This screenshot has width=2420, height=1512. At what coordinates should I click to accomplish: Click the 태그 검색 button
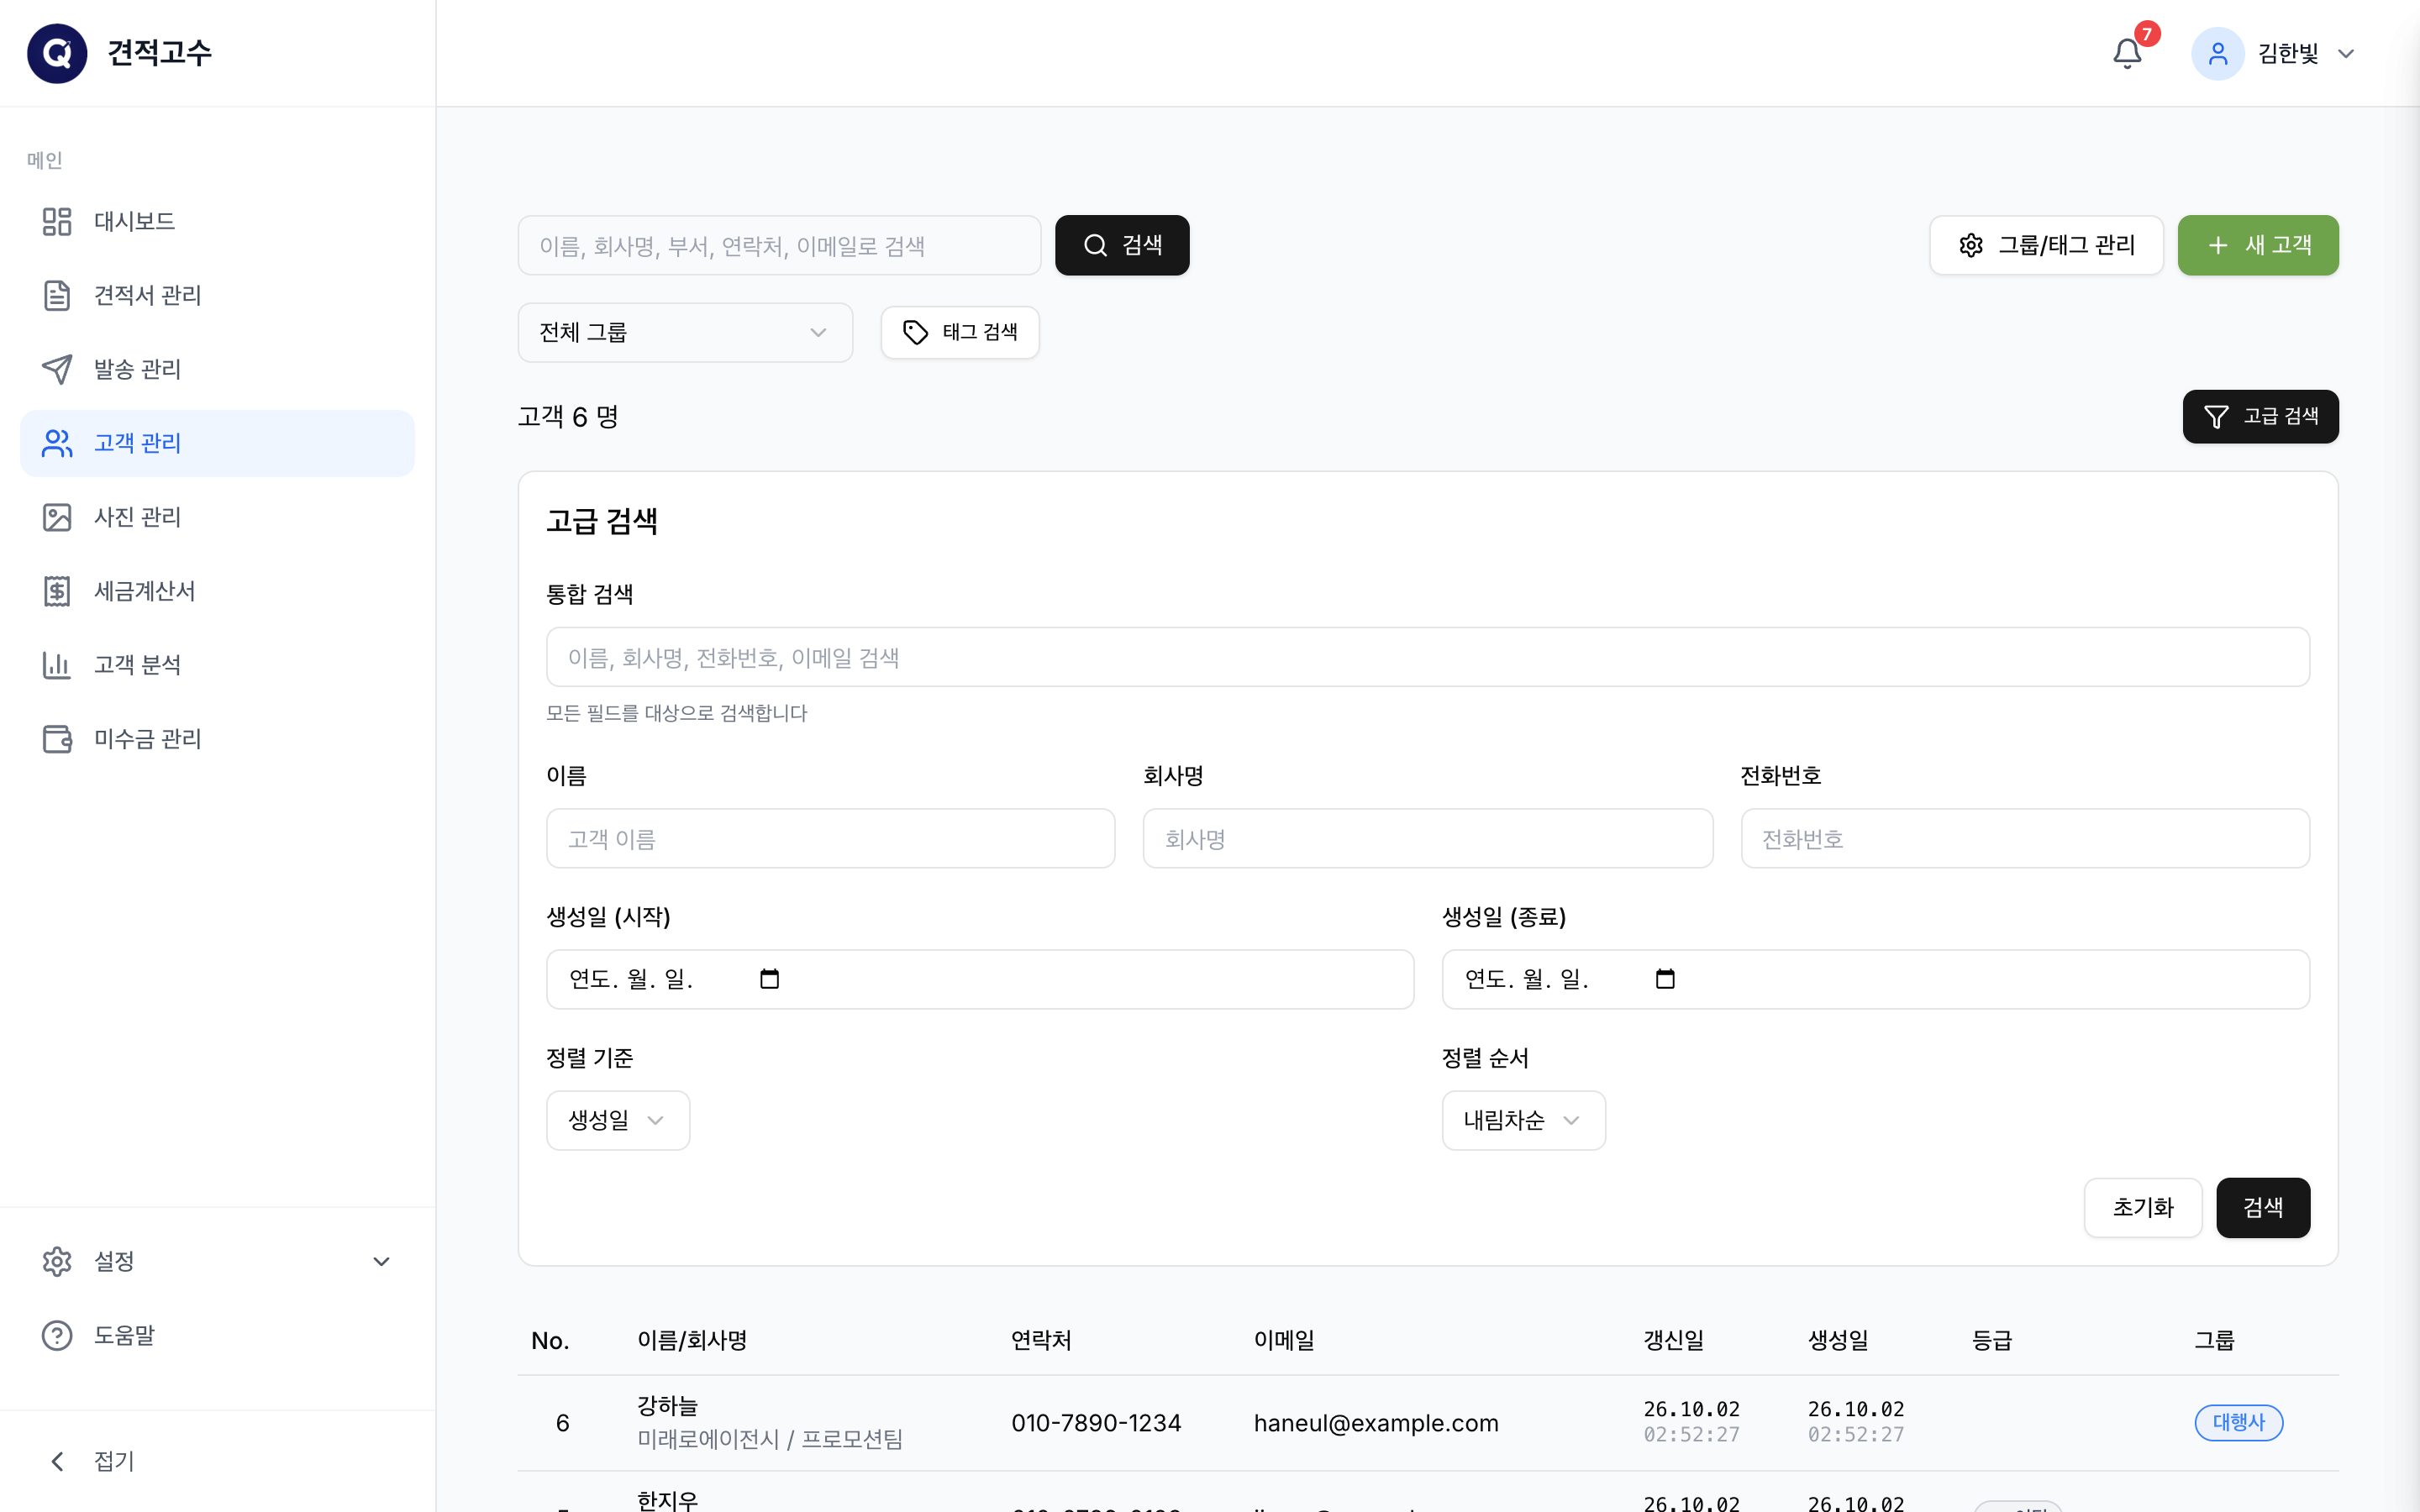coord(960,332)
